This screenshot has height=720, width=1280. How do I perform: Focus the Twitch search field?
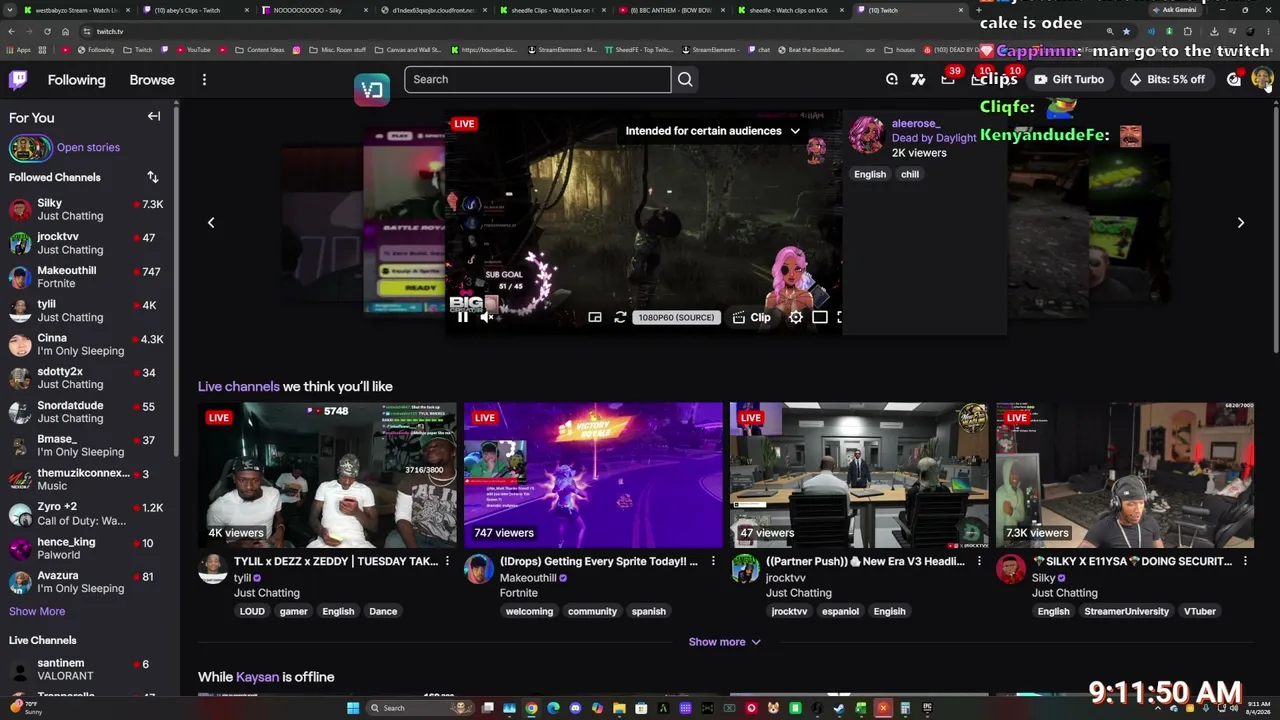point(538,79)
